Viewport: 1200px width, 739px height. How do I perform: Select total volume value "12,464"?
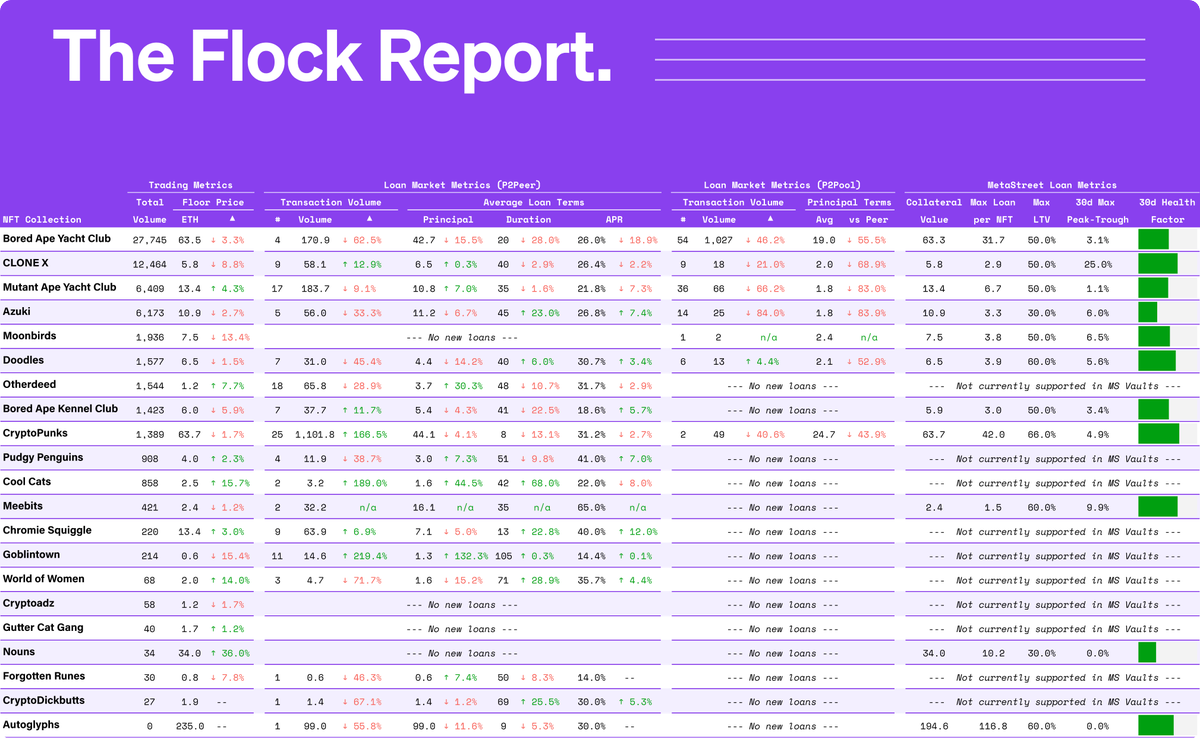click(150, 265)
